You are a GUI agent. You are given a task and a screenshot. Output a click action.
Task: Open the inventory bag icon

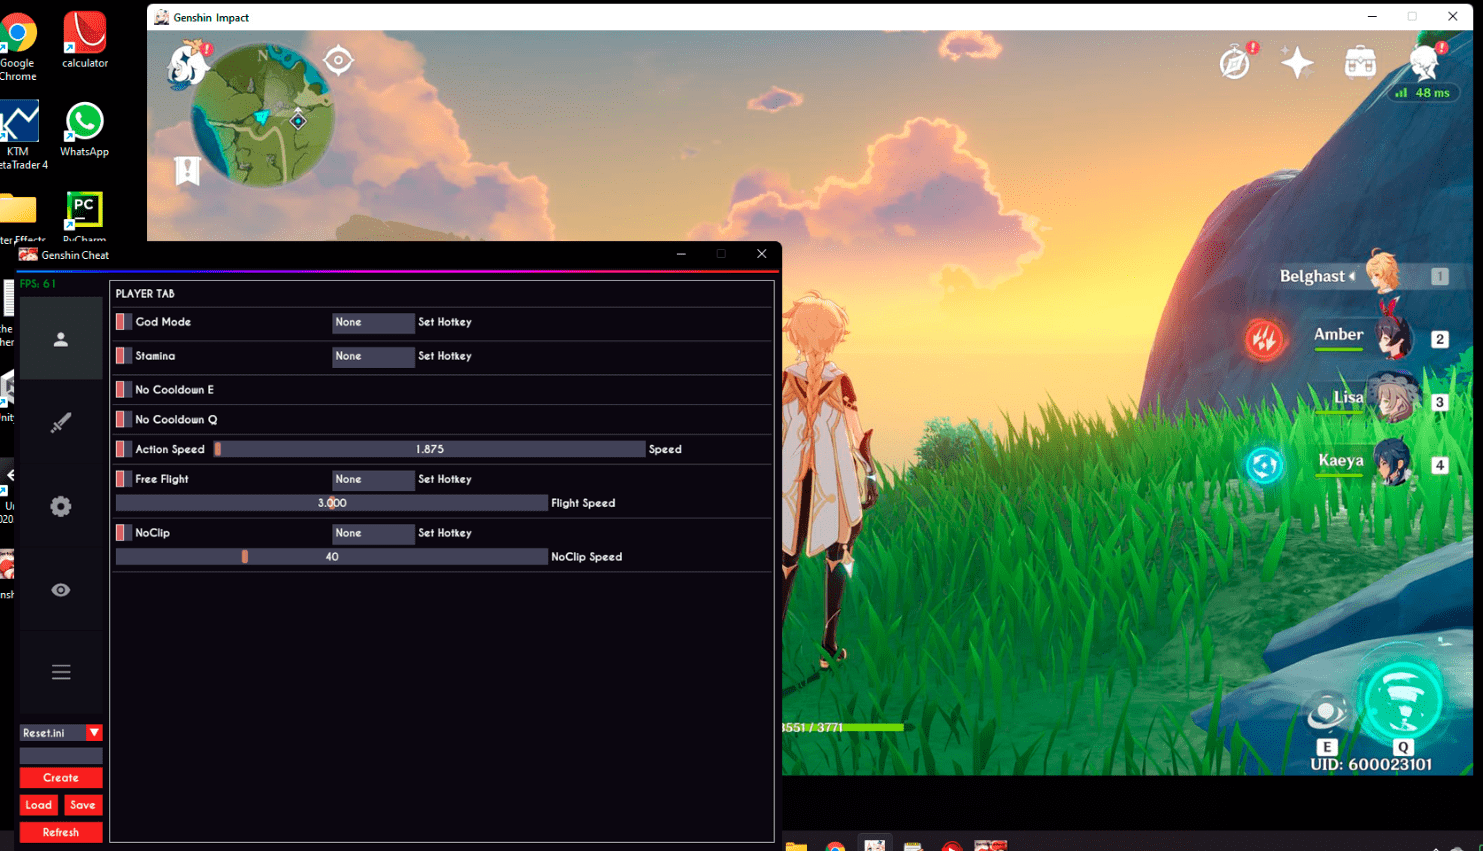(x=1360, y=62)
